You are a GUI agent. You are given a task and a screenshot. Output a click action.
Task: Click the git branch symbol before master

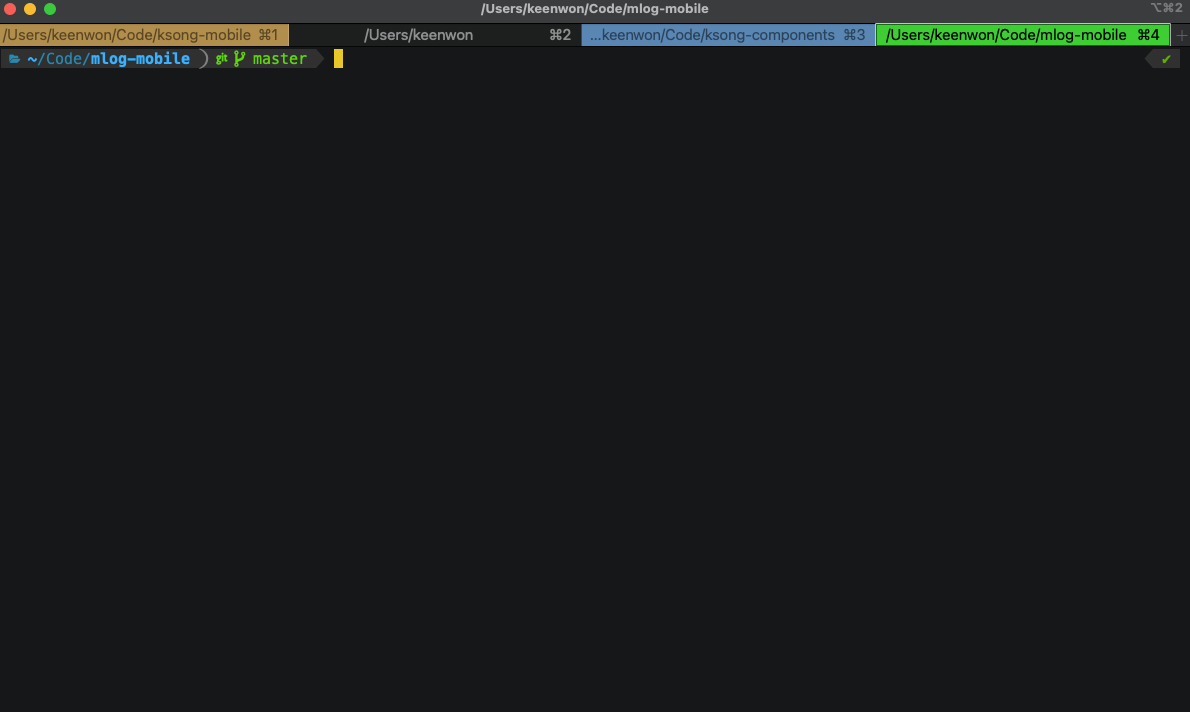click(239, 59)
